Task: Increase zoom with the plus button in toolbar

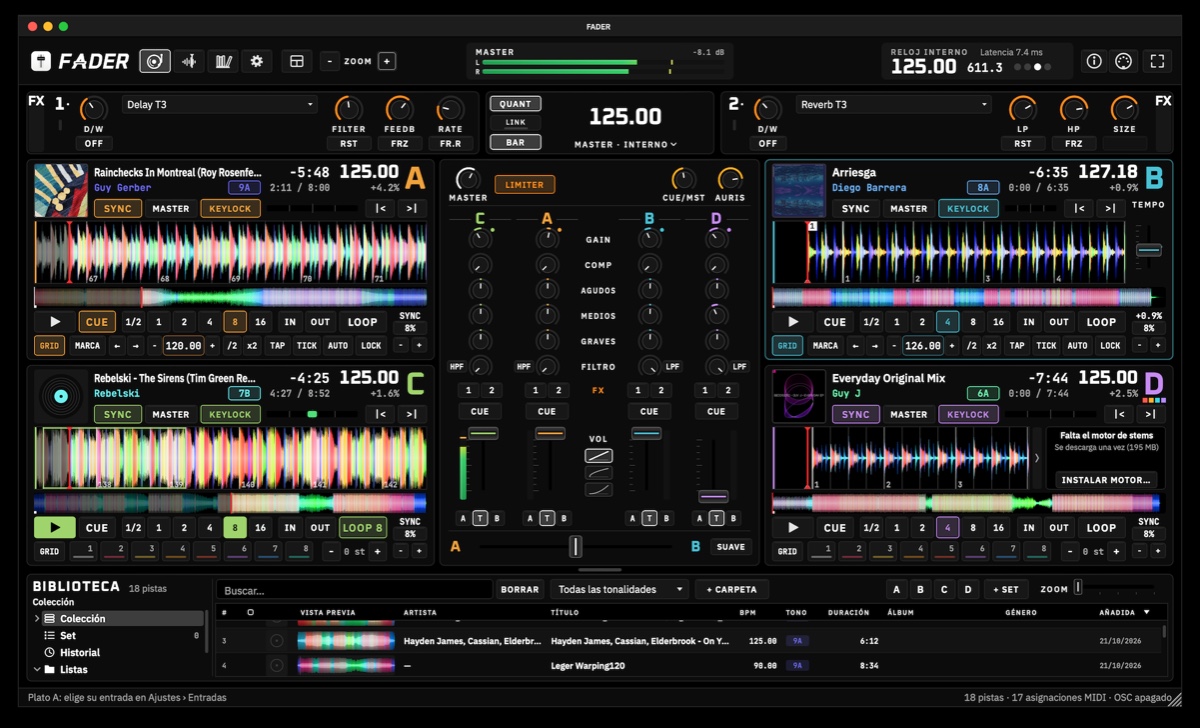Action: pyautogui.click(x=387, y=61)
